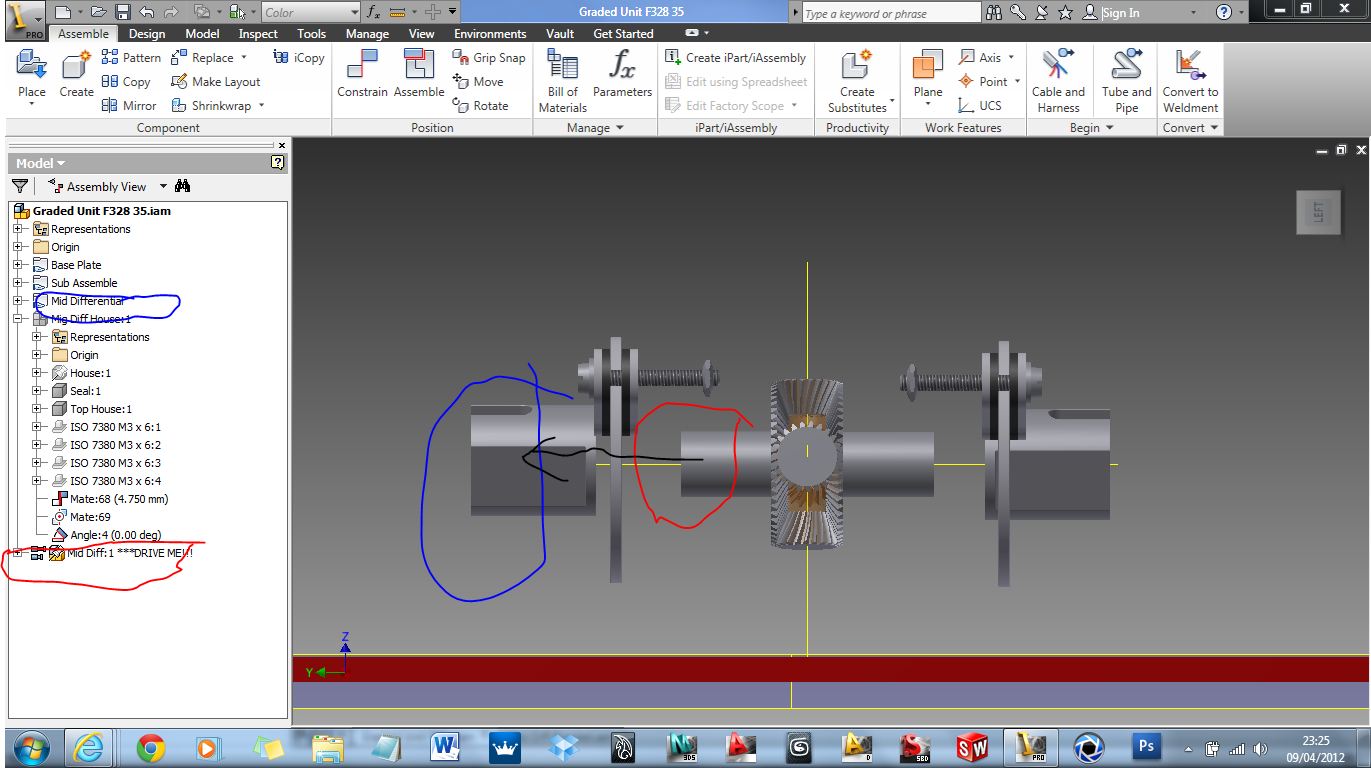Expand the Base Plate node
Screen dimensions: 1371x768
[17, 265]
